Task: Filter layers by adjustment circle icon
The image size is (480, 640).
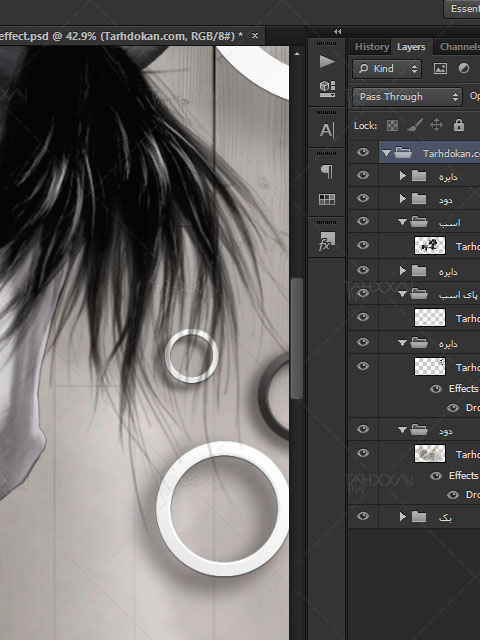Action: (x=464, y=68)
